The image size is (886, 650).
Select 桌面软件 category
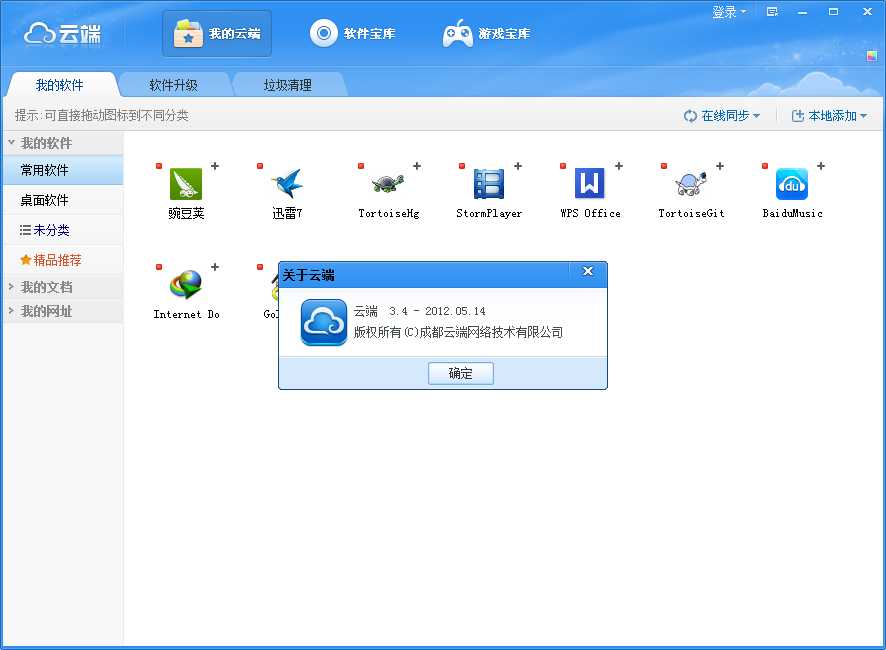coord(62,200)
